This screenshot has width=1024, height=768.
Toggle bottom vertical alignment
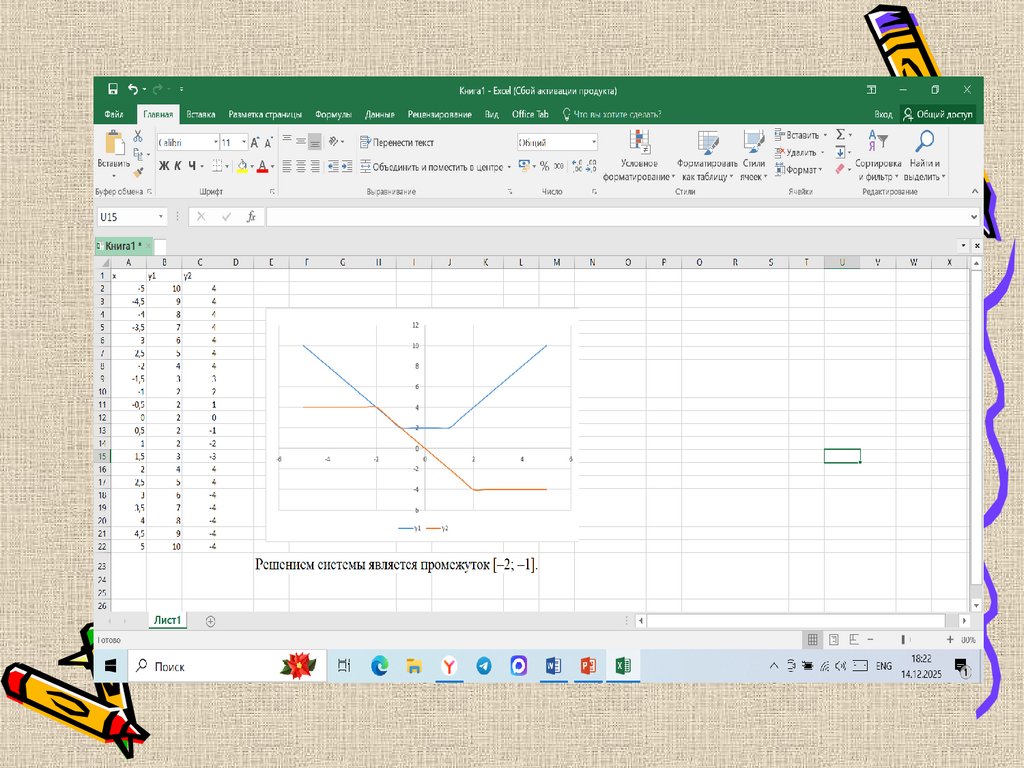[x=315, y=141]
